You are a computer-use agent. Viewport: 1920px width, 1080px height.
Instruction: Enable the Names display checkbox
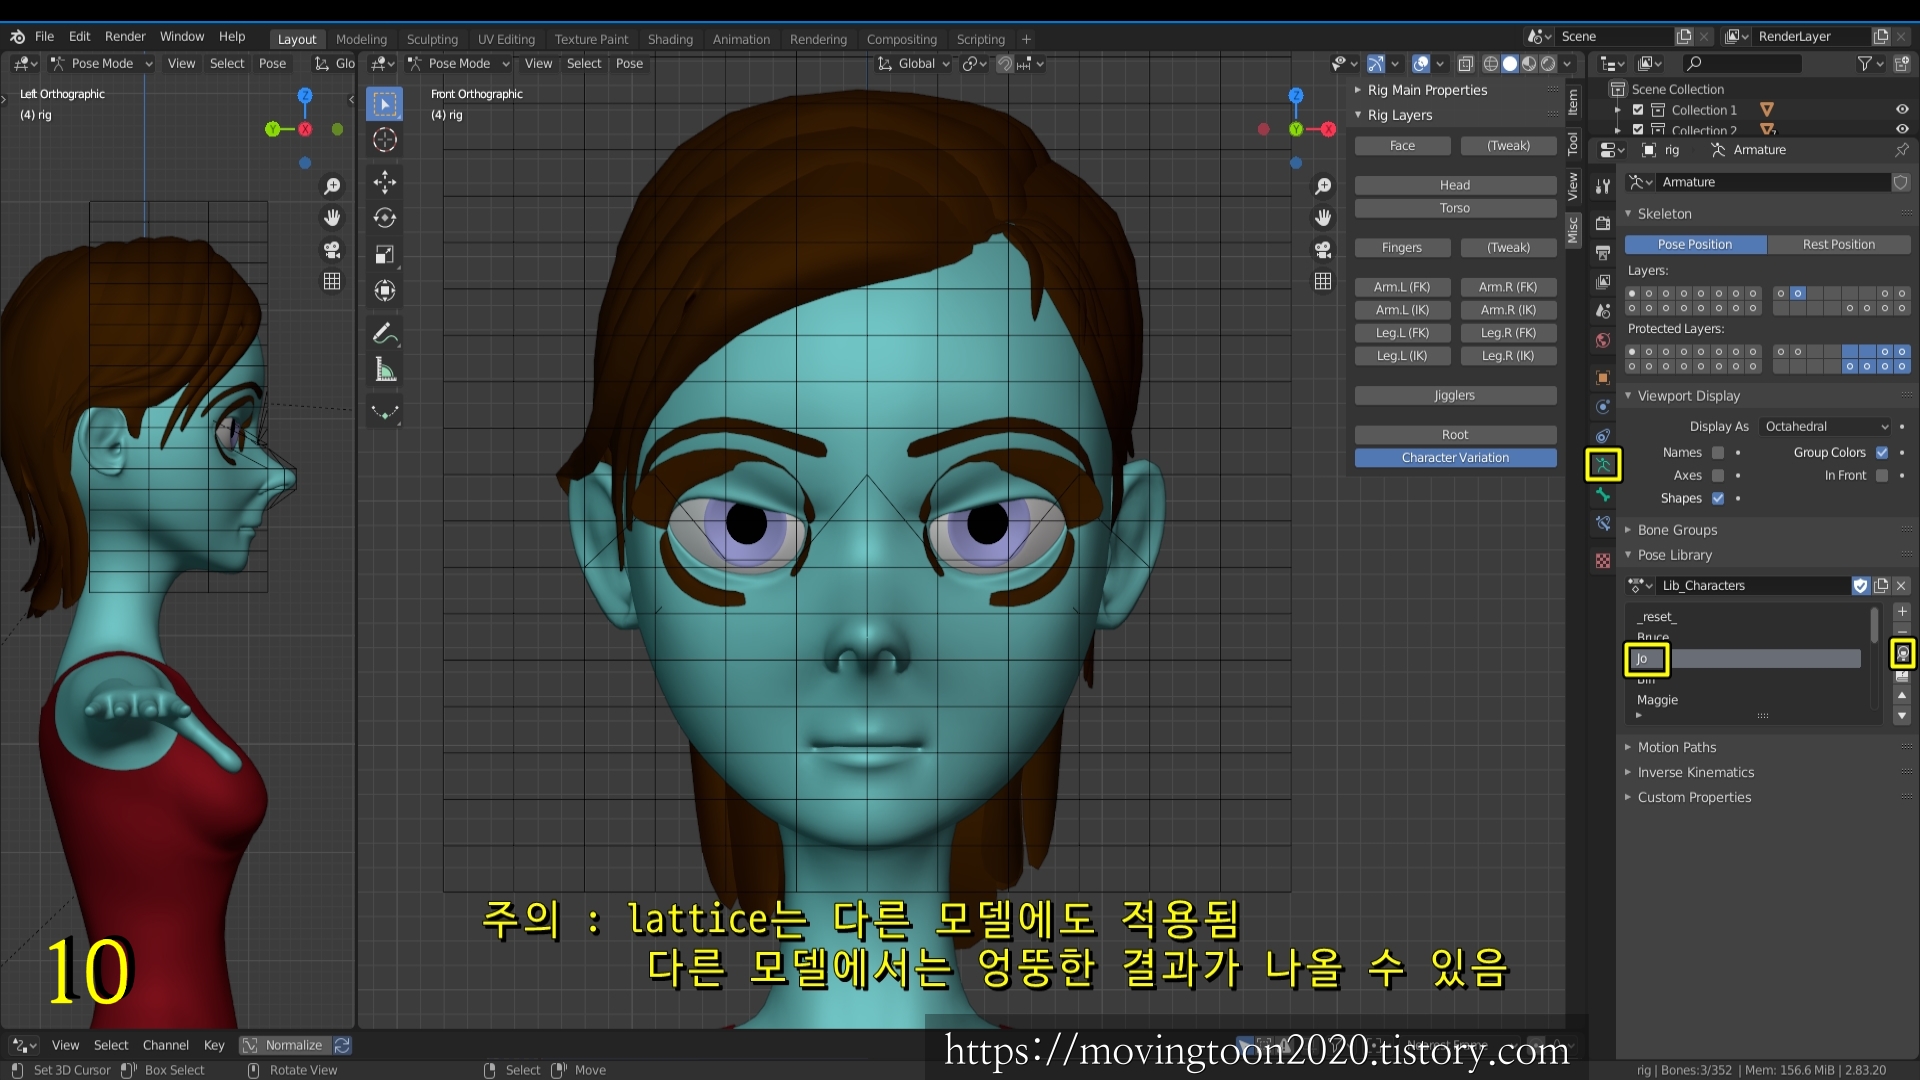point(1718,453)
